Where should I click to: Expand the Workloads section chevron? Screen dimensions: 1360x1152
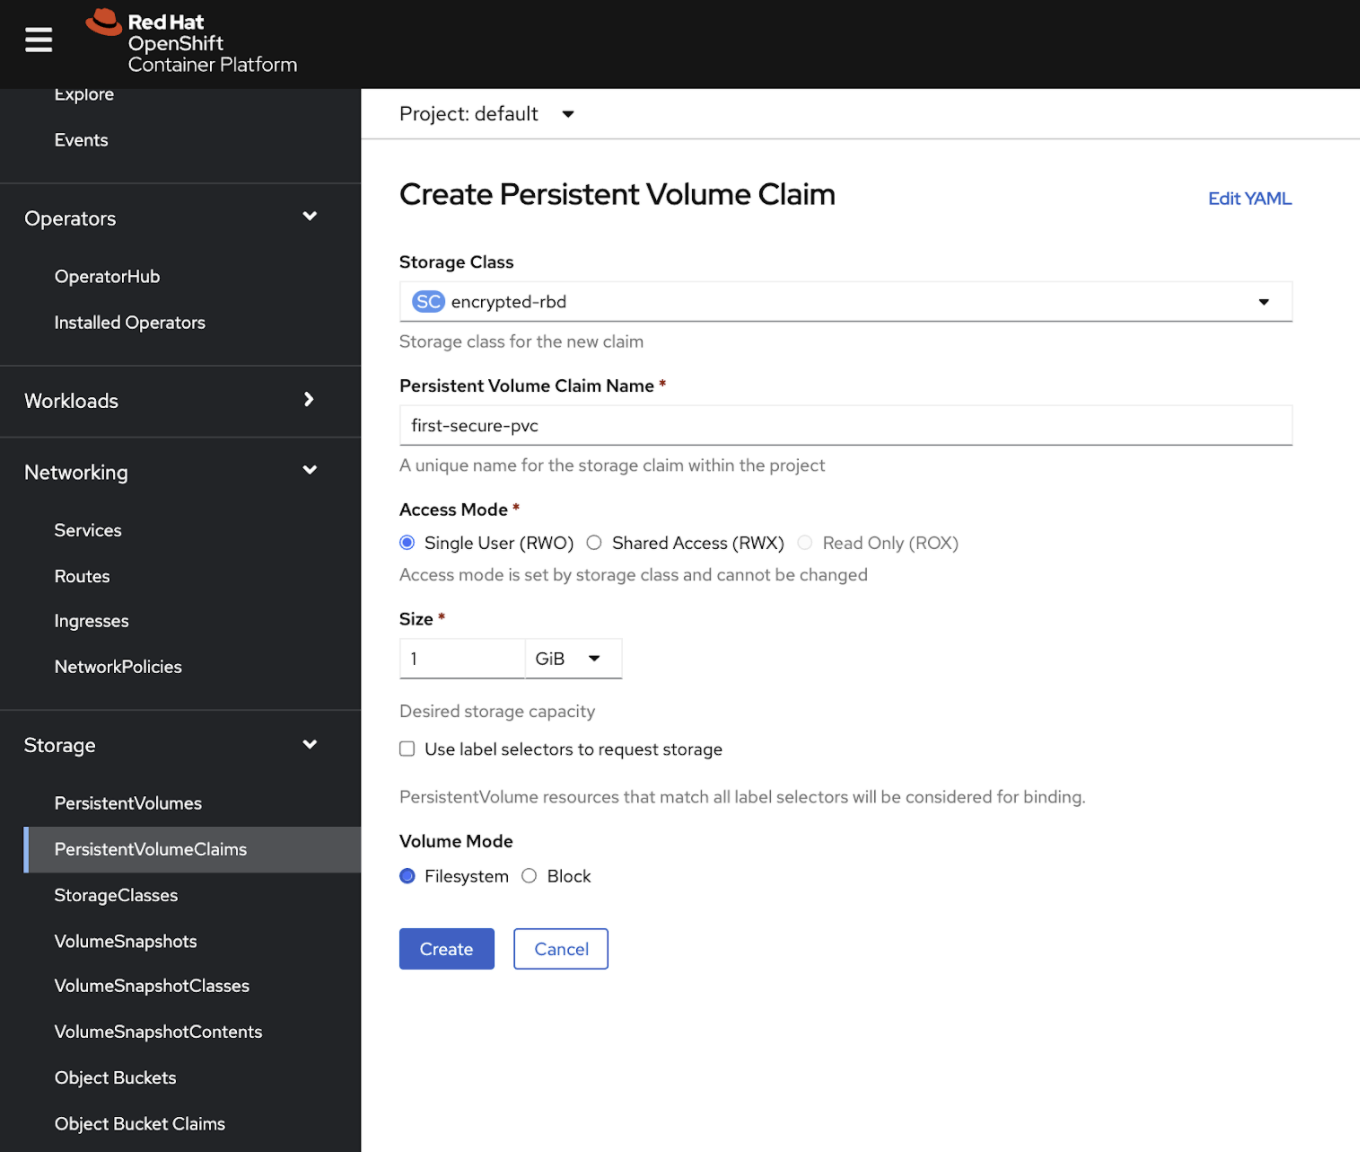[309, 400]
